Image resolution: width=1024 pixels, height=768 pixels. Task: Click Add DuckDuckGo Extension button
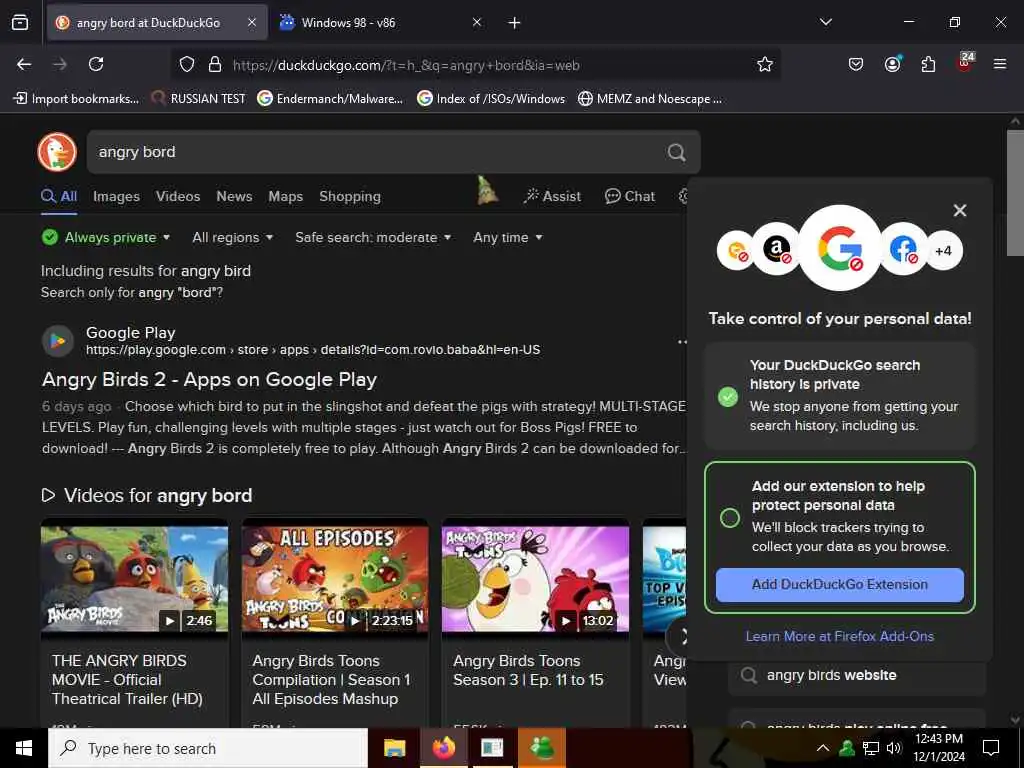pyautogui.click(x=840, y=584)
